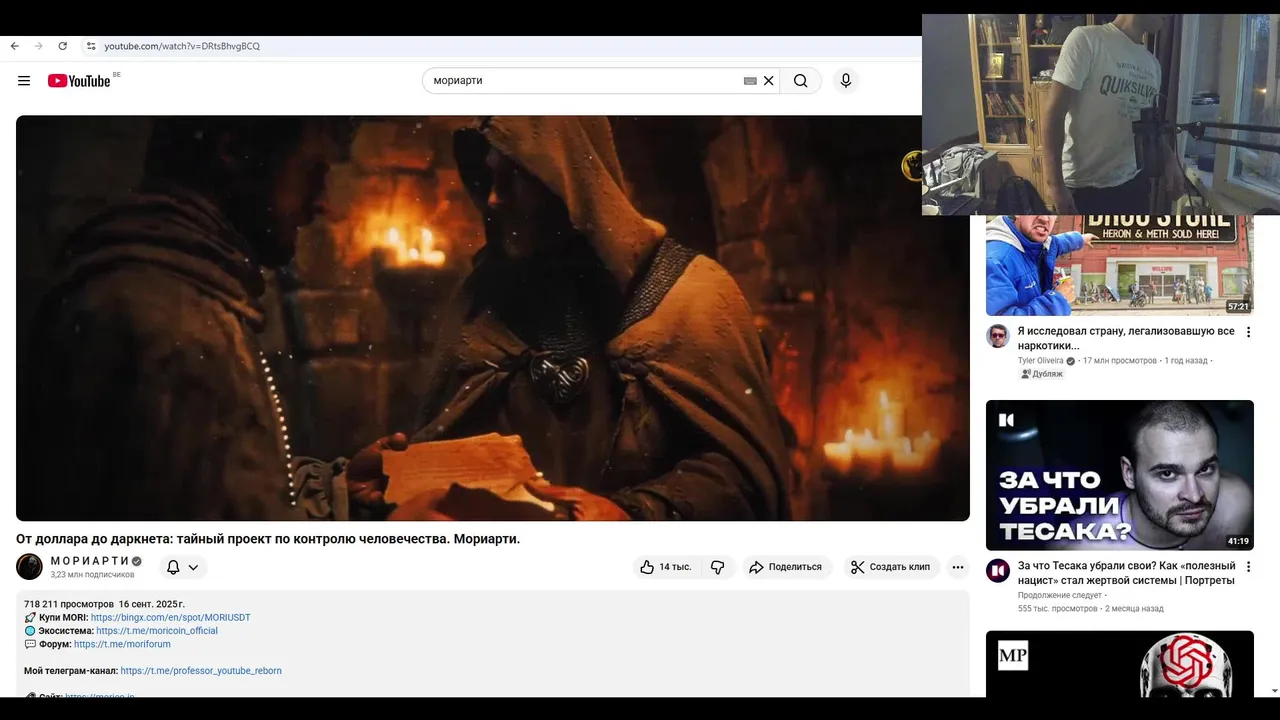Open t.me/moriforum link
Screen dimensions: 1280x720
pos(122,644)
